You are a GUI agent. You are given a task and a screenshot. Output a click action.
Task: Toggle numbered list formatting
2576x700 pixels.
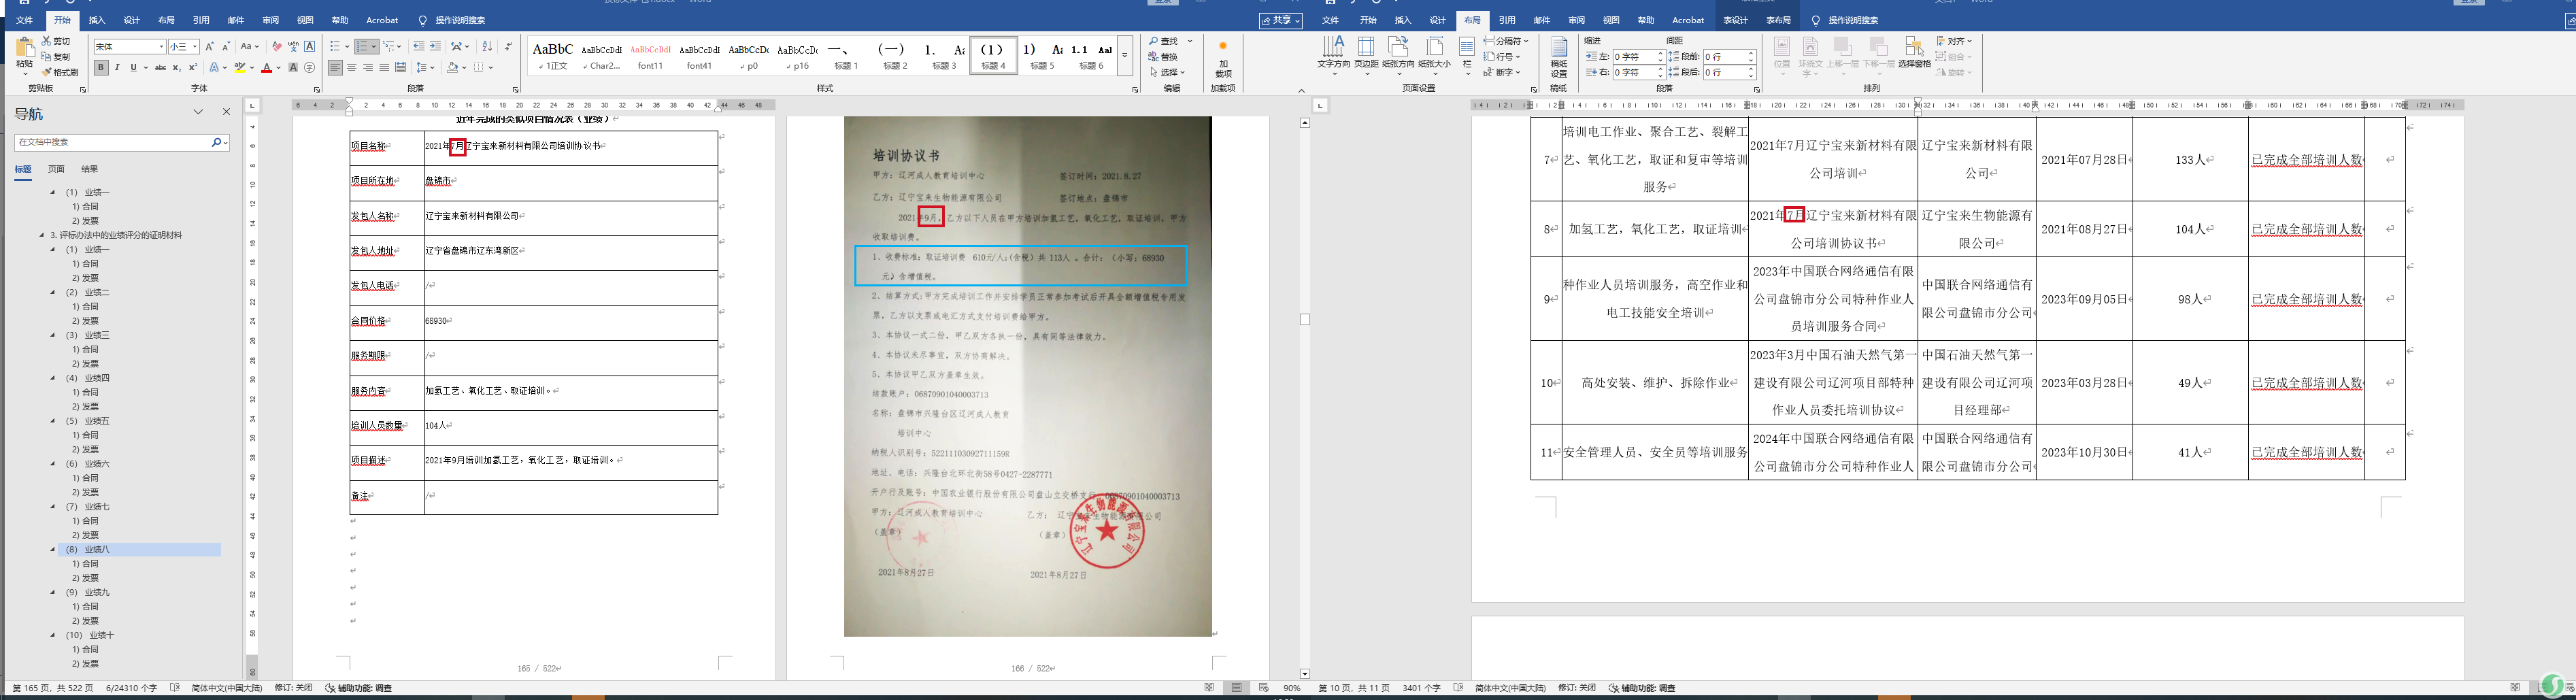362,46
